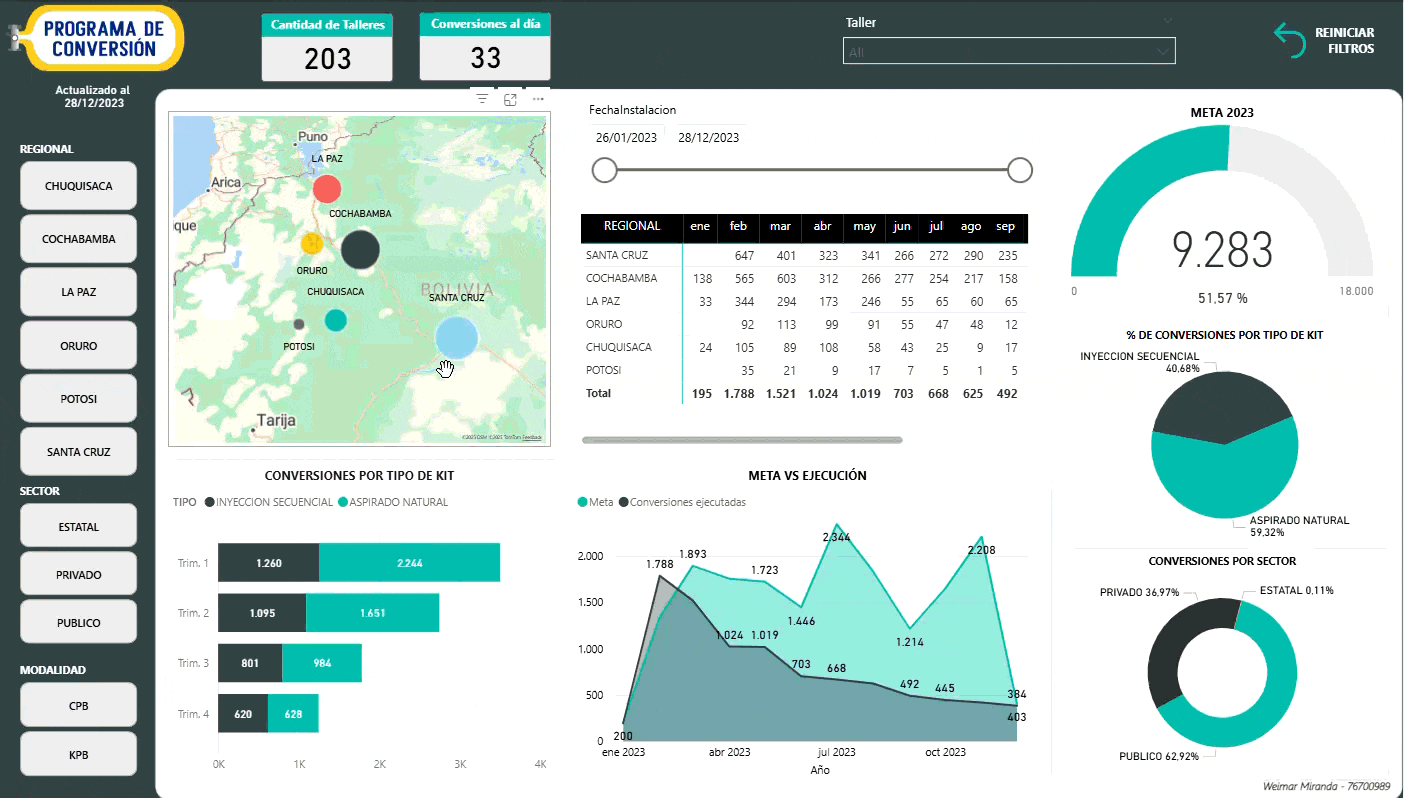Screen dimensions: 1404x798
Task: Click Santa Cruz feb value 647
Action: 742,256
